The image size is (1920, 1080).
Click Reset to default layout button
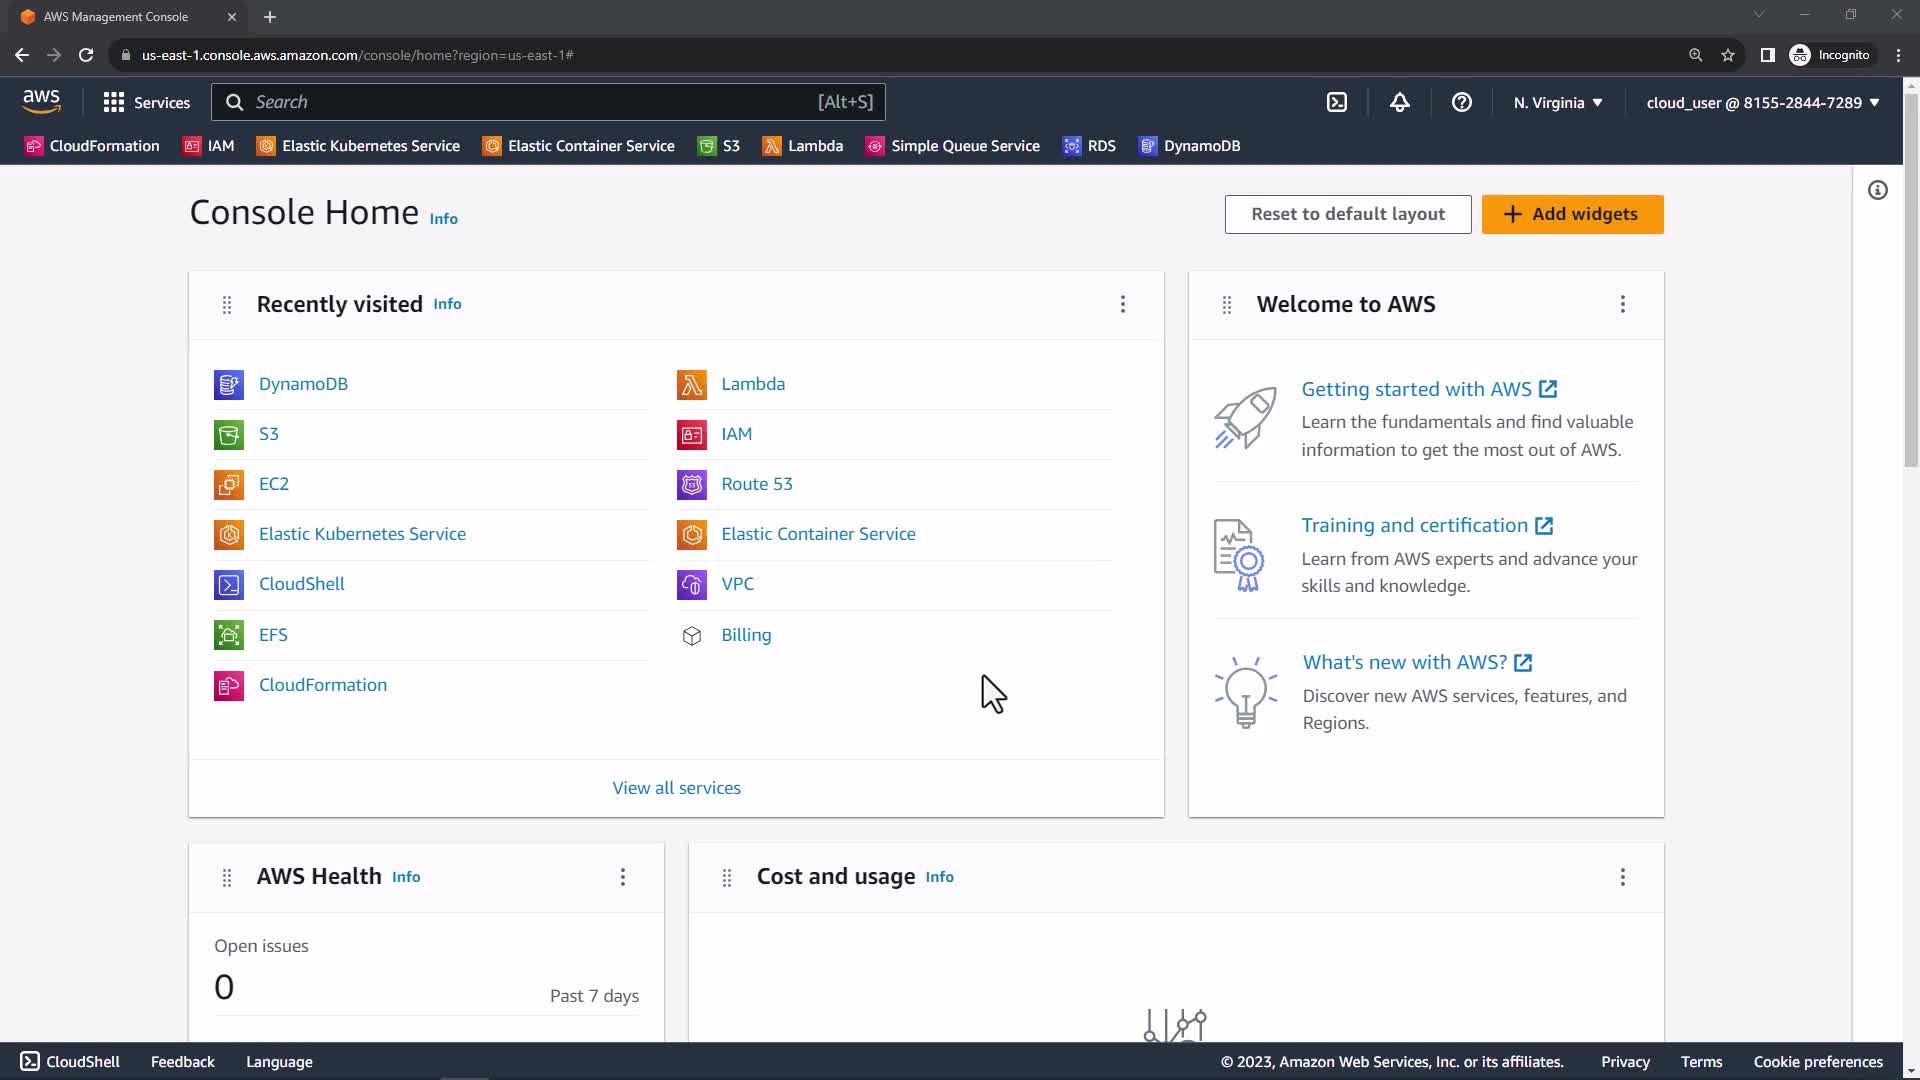[x=1347, y=214]
